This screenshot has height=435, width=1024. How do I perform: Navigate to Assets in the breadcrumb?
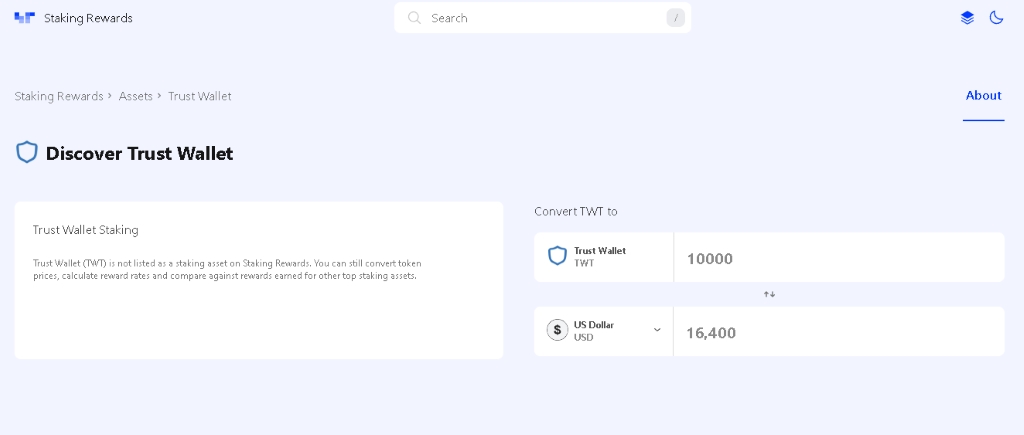tap(136, 96)
